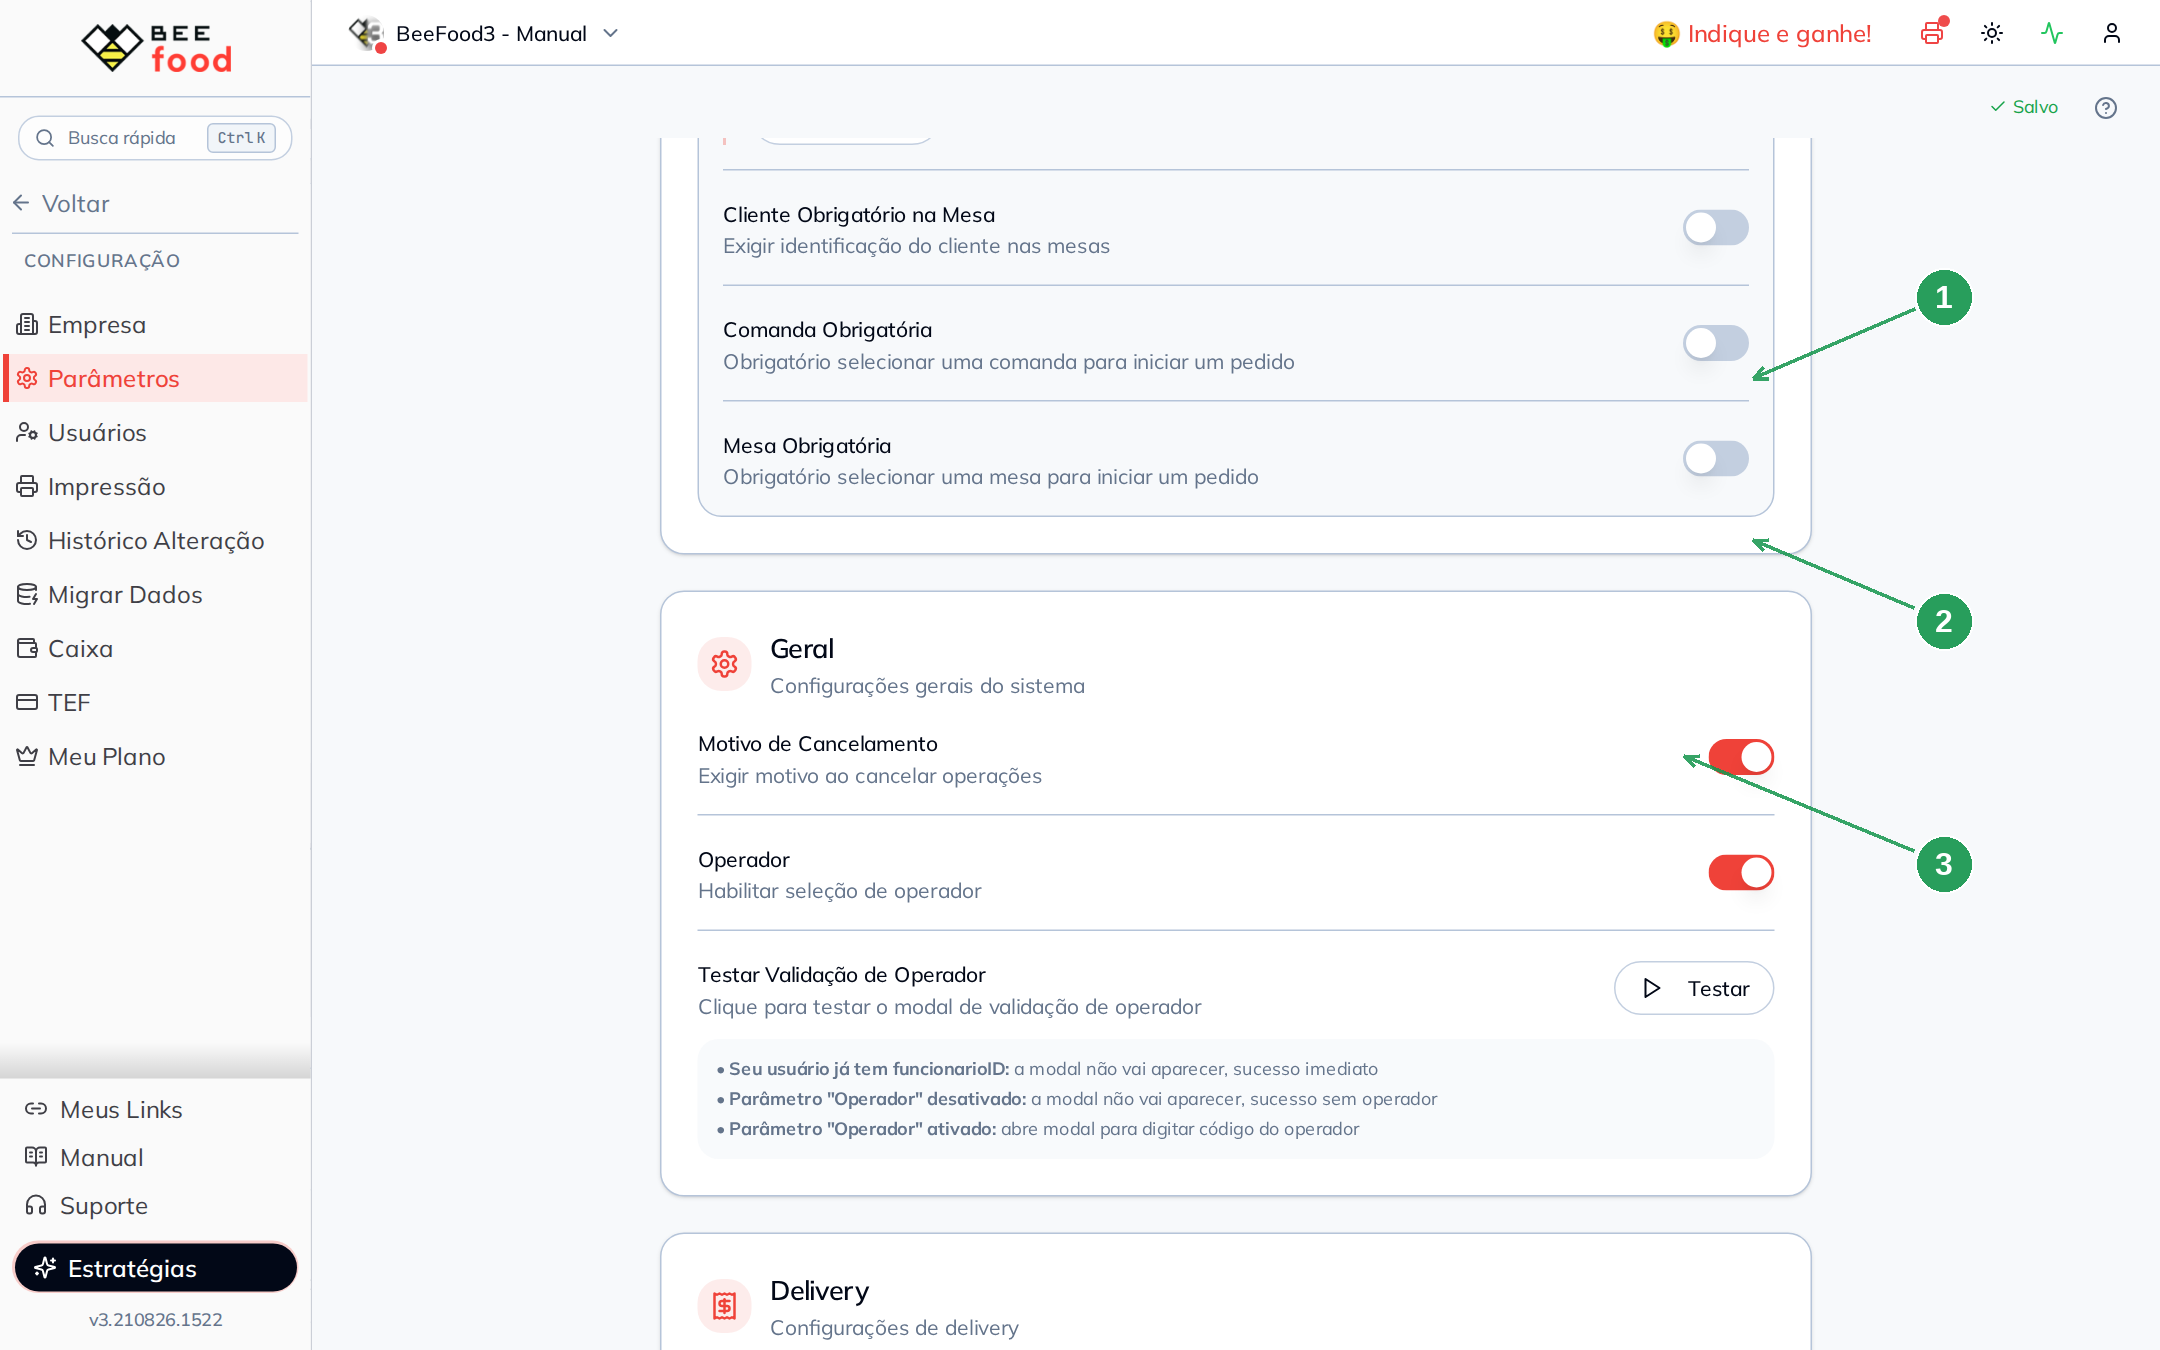Enable Comanda Obrigatória toggle
Viewport: 2160px width, 1350px height.
pyautogui.click(x=1716, y=344)
